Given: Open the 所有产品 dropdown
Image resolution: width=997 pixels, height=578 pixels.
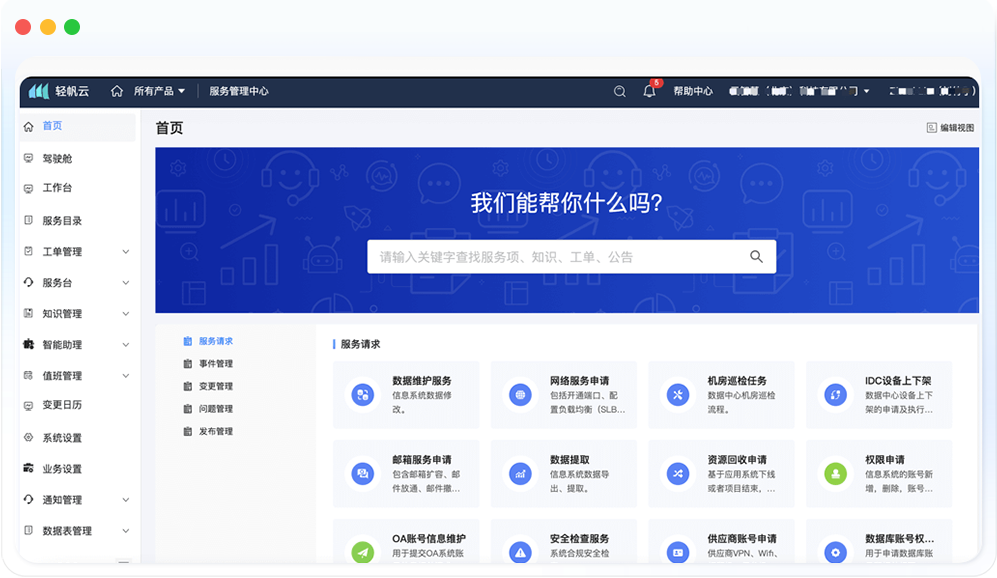Looking at the screenshot, I should point(160,91).
